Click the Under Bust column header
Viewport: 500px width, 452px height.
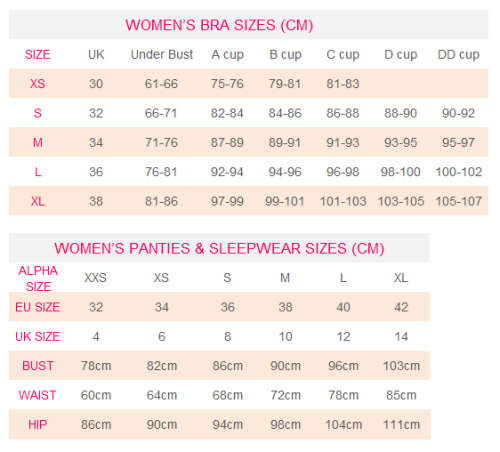pyautogui.click(x=162, y=54)
